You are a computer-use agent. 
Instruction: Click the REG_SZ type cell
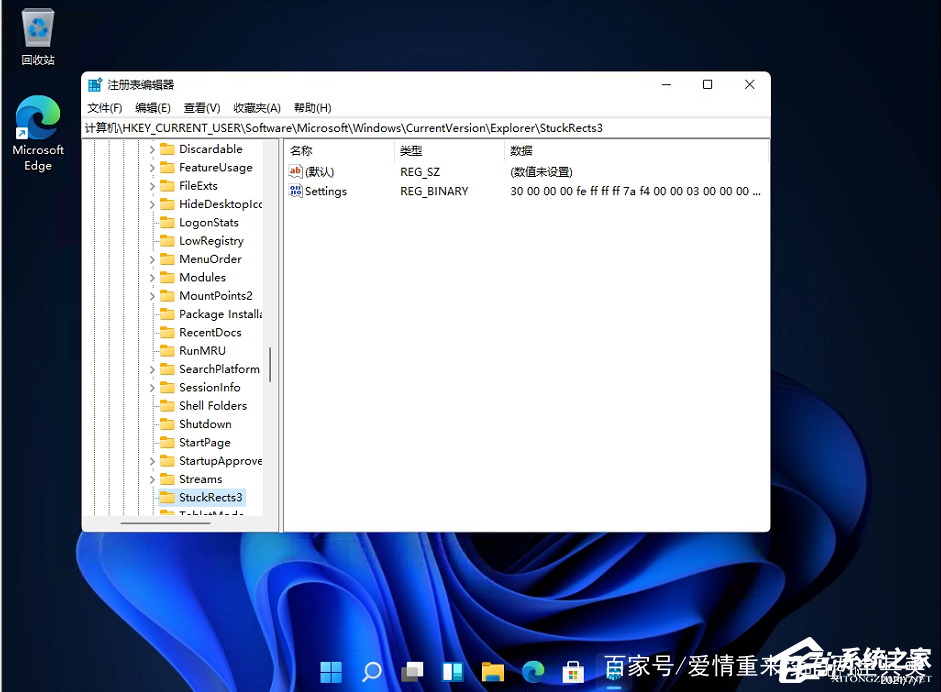point(420,172)
